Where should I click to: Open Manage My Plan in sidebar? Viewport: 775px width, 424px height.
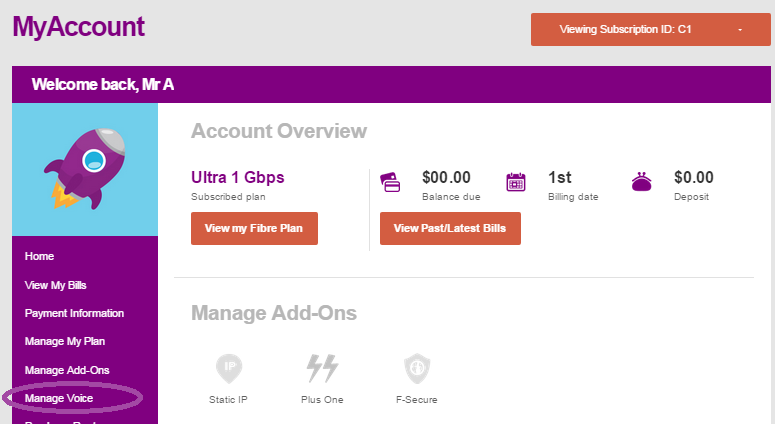coord(65,342)
